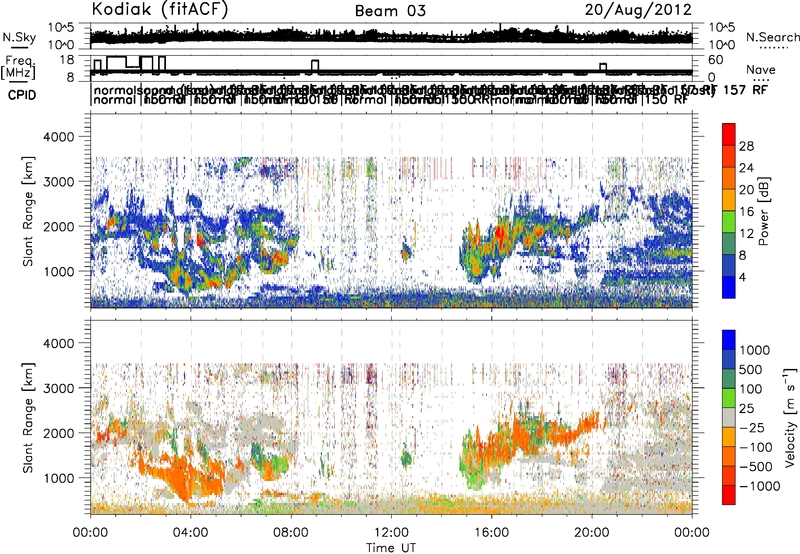Viewport: 800px width, 554px height.
Task: Click the light green segment of the power colorbar
Action: tap(729, 221)
